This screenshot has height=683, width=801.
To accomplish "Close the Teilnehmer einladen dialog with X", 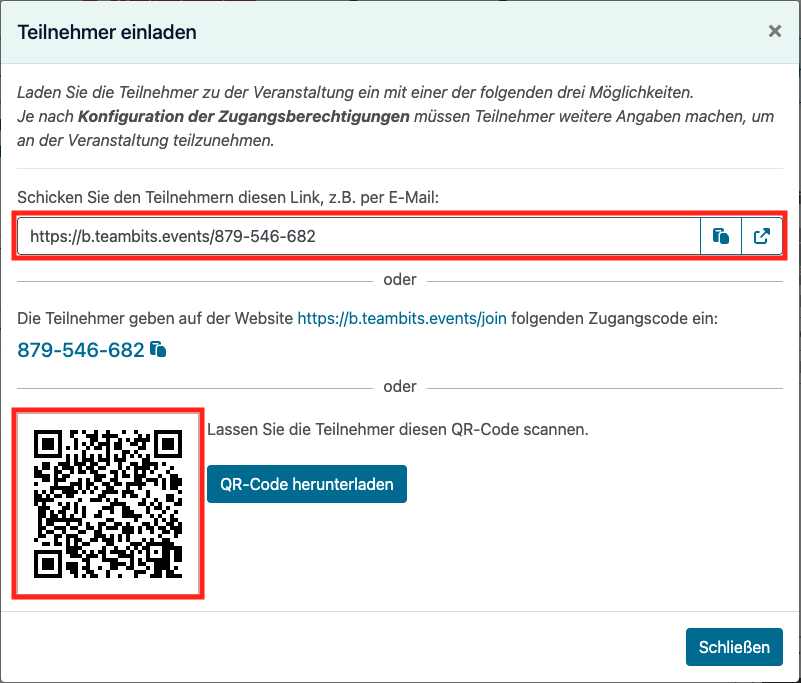I will coord(774,31).
